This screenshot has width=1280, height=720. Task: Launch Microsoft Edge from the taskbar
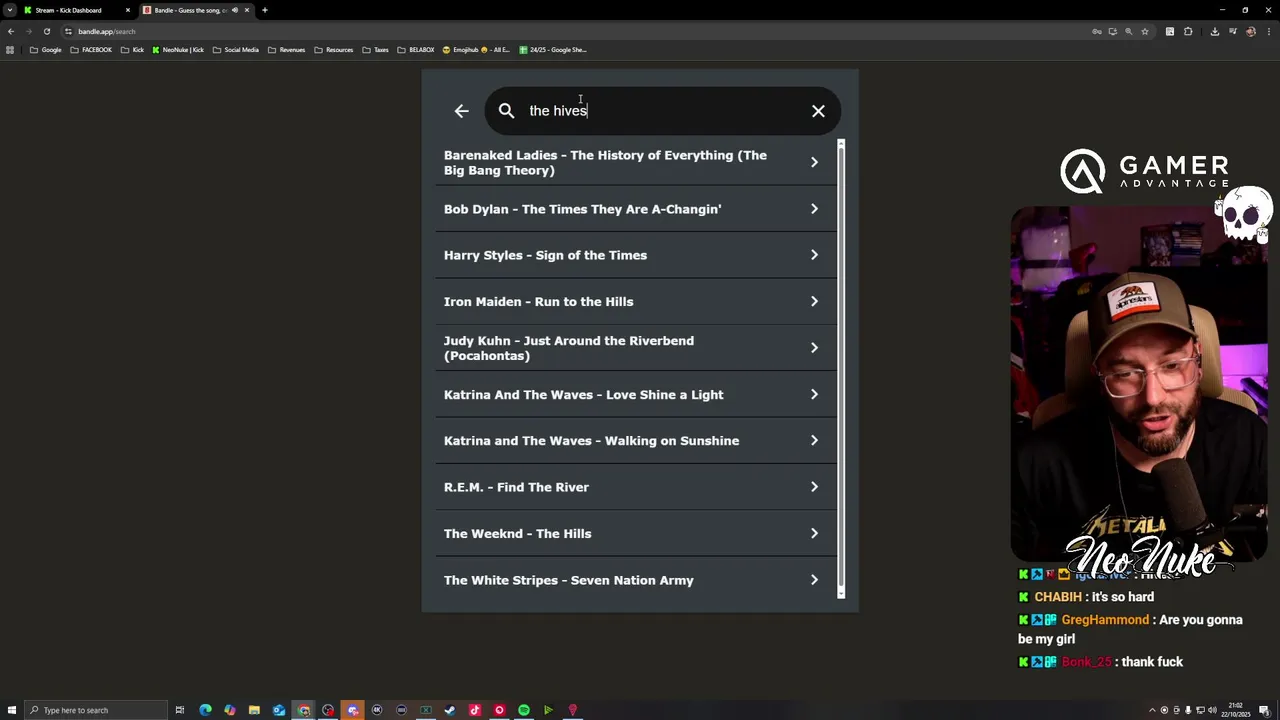pos(205,710)
